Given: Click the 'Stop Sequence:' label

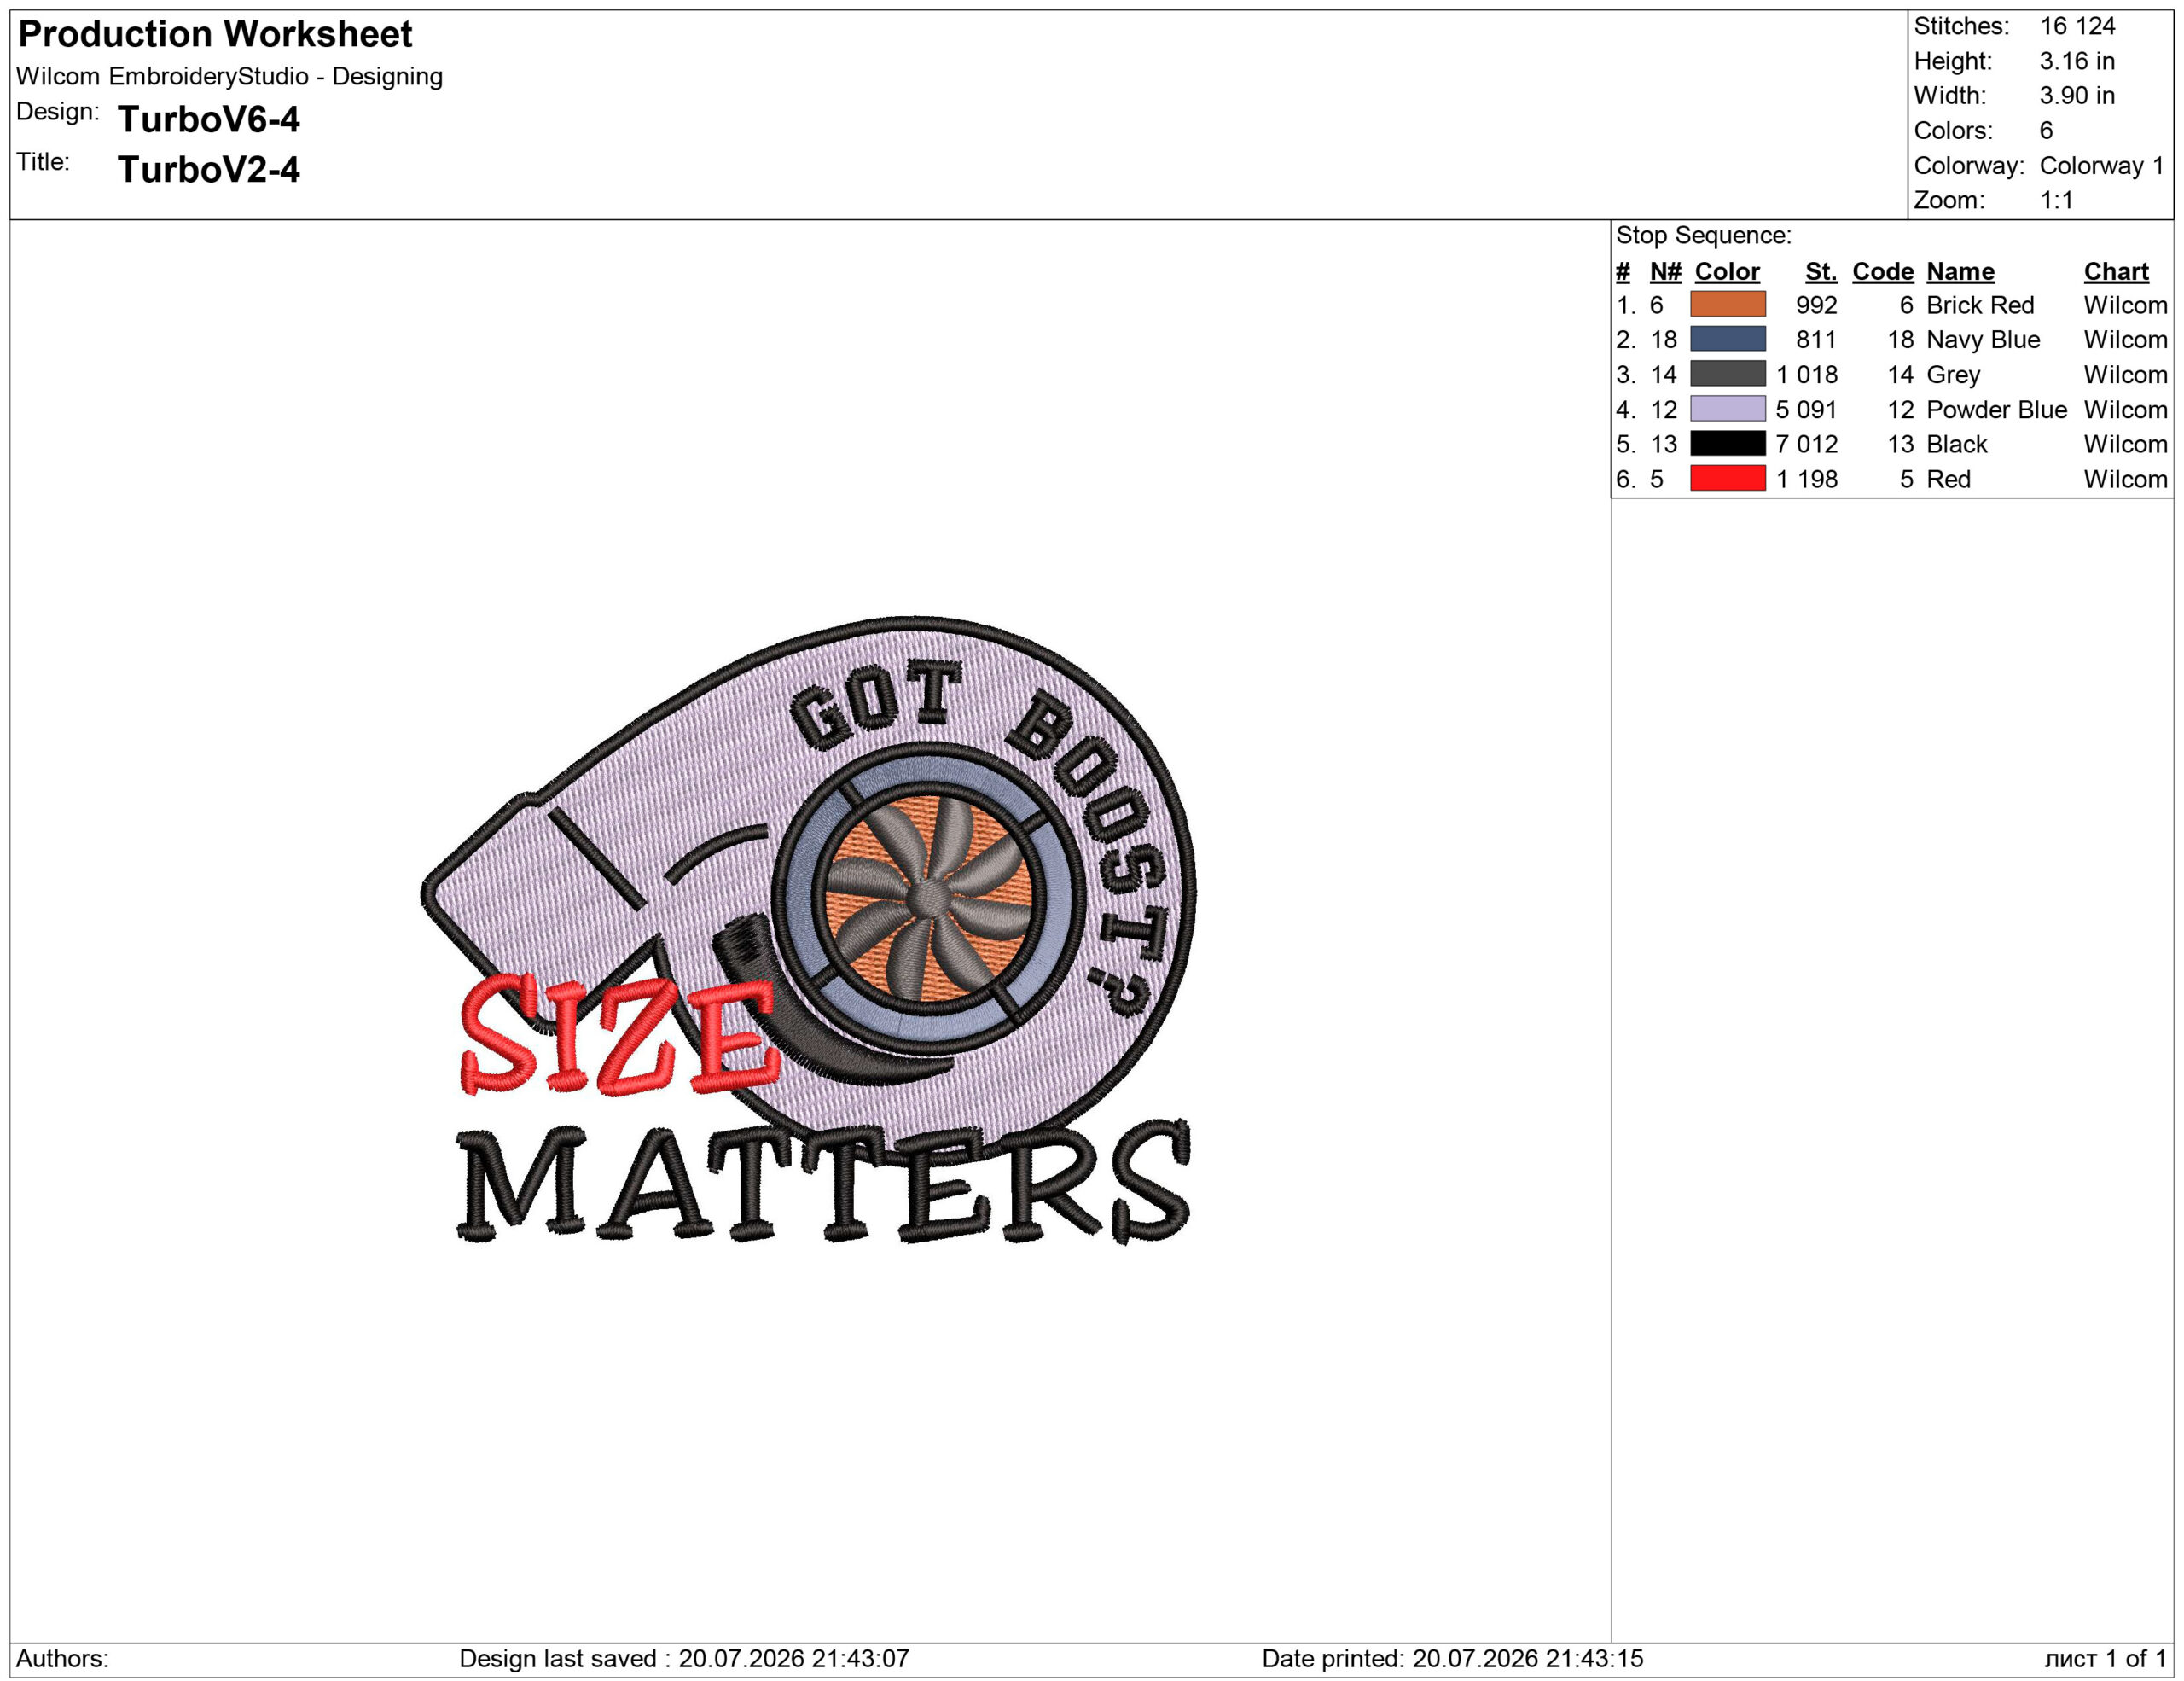Looking at the screenshot, I should (1703, 236).
